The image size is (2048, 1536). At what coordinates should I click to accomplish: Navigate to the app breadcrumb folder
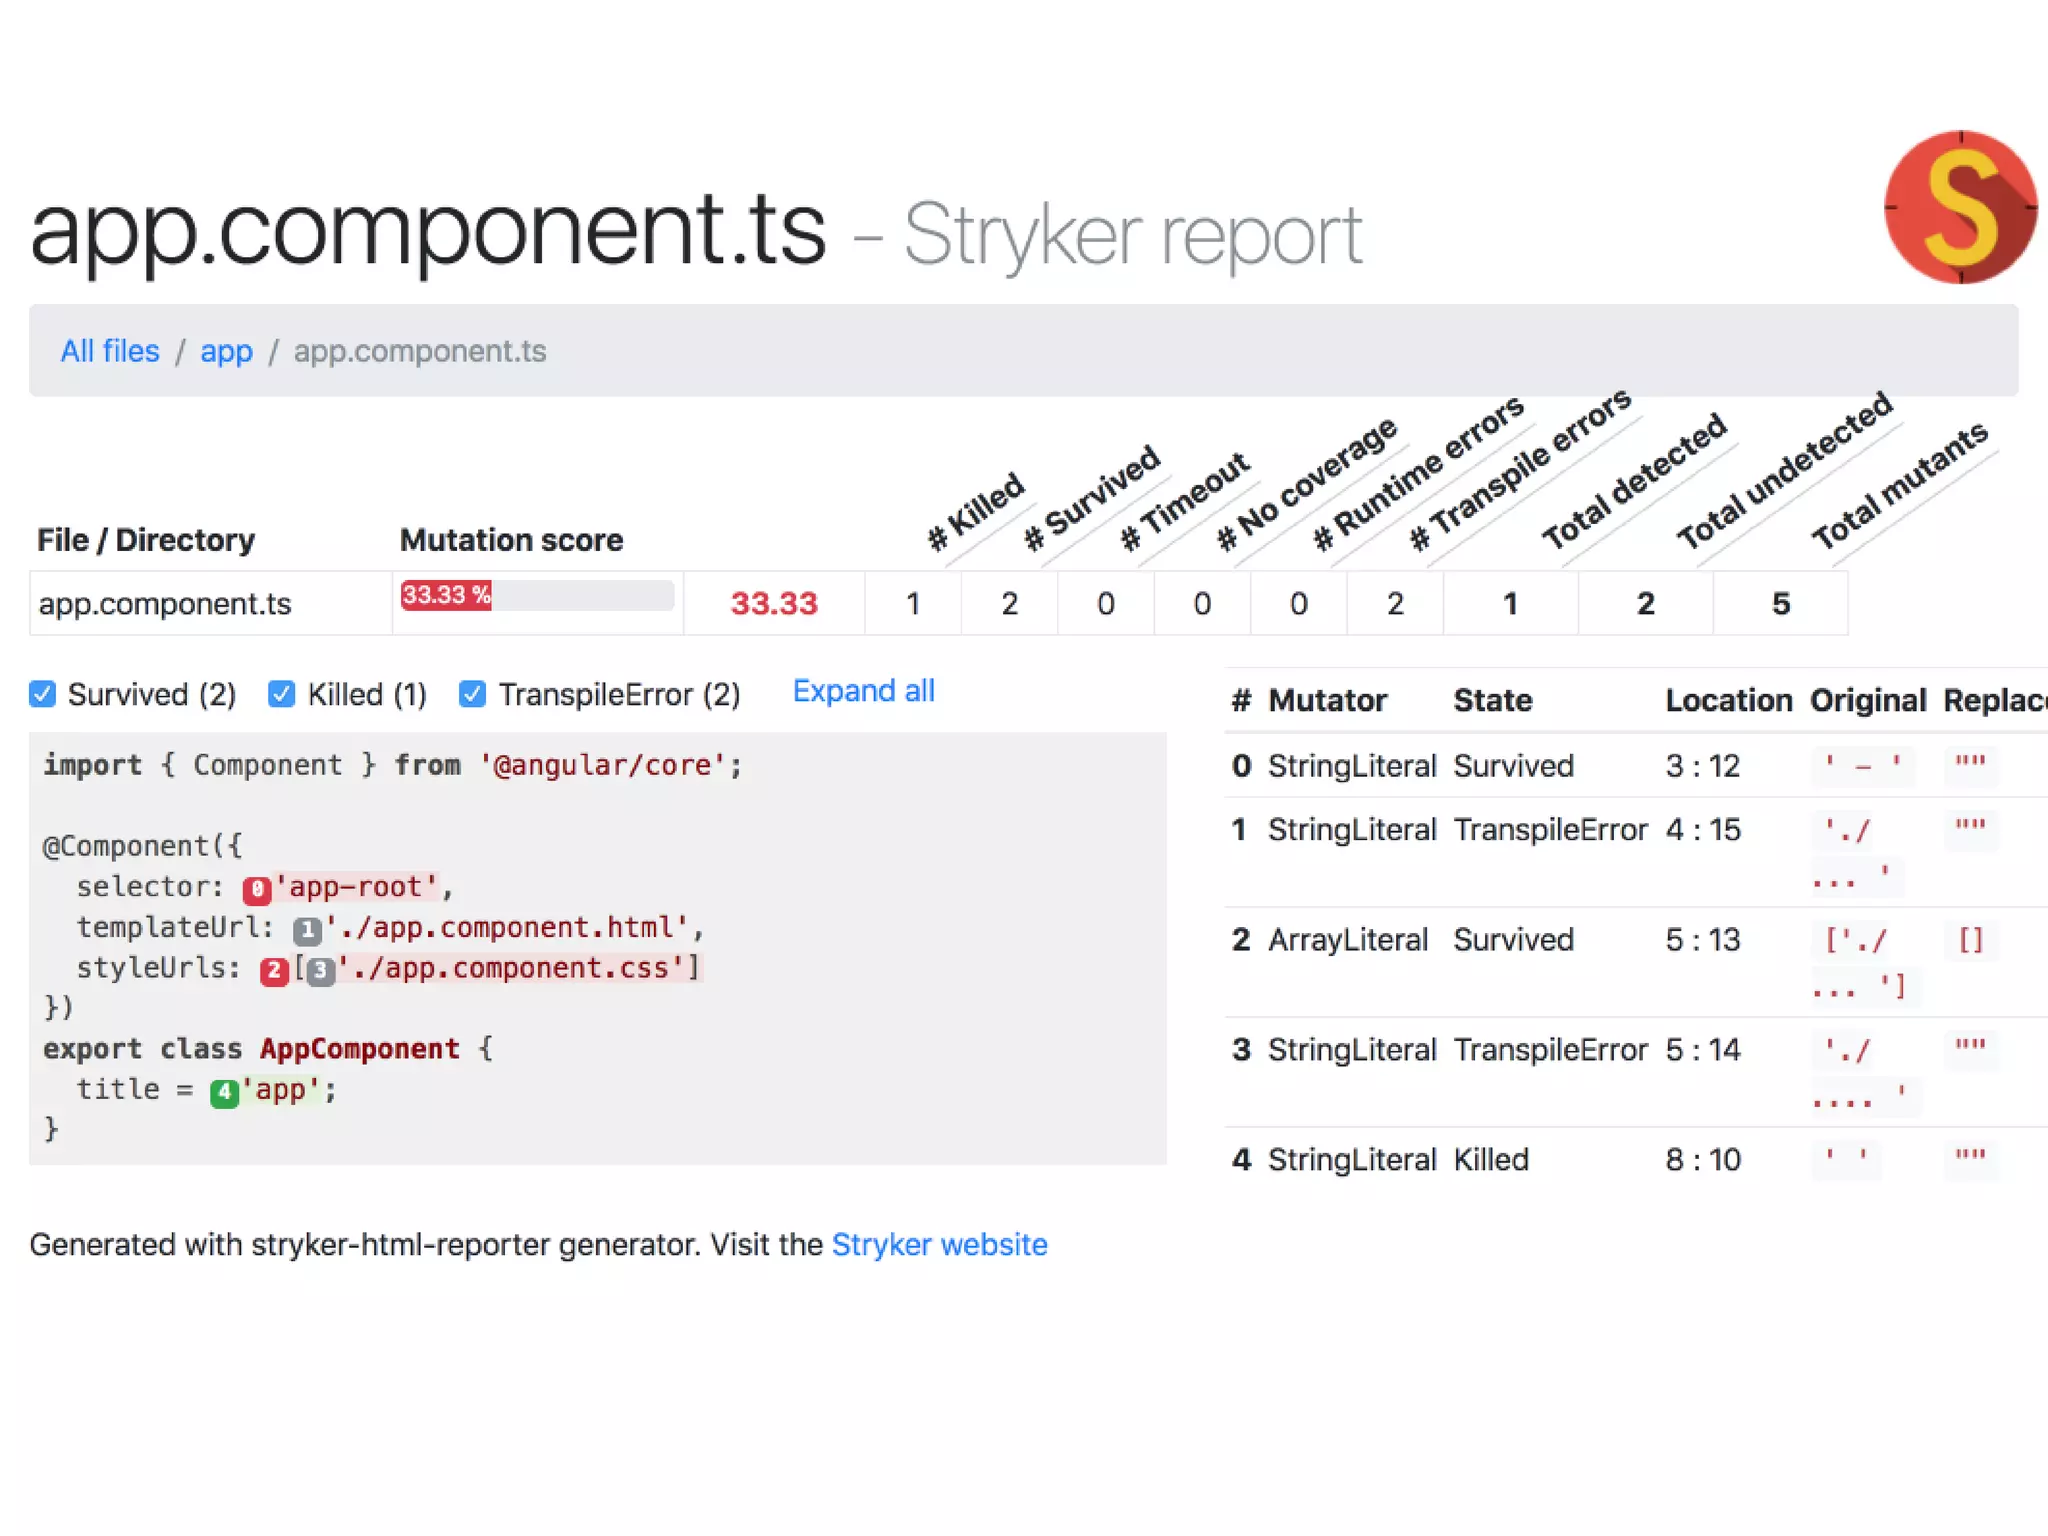[x=226, y=351]
